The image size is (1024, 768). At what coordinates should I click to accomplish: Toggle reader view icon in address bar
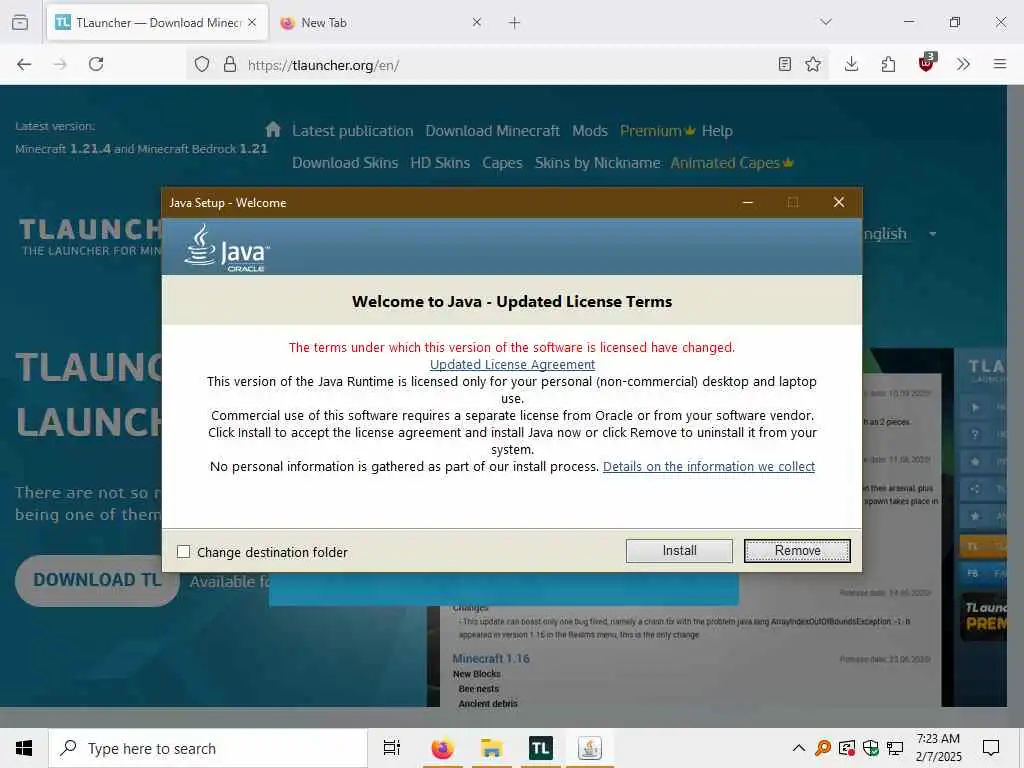pos(785,64)
